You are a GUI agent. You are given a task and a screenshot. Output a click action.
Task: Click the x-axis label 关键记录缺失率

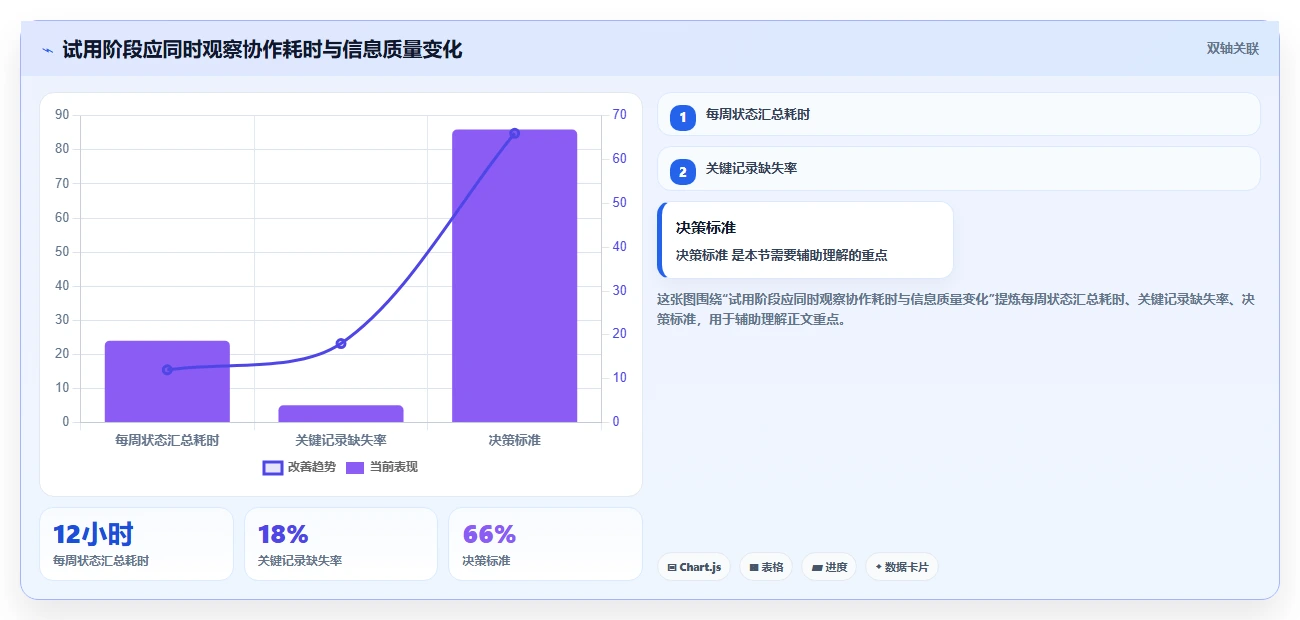click(x=341, y=440)
